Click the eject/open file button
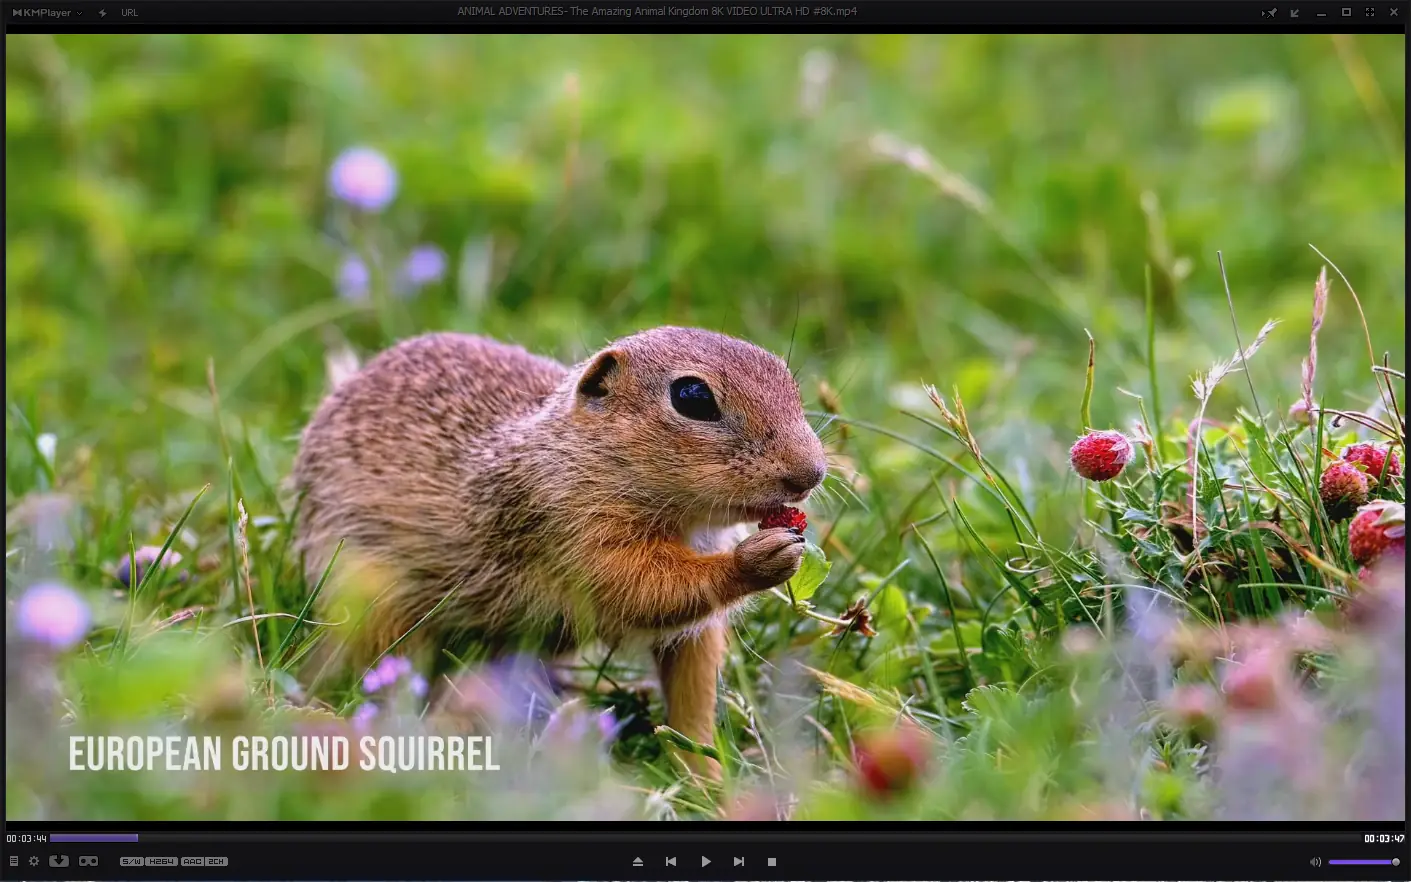 click(638, 861)
